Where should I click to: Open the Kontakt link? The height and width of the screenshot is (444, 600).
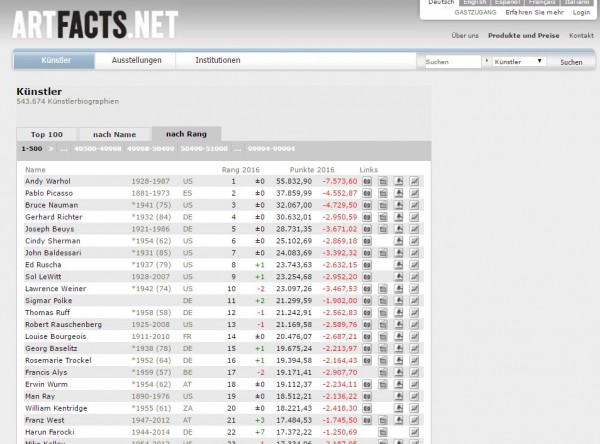(581, 36)
